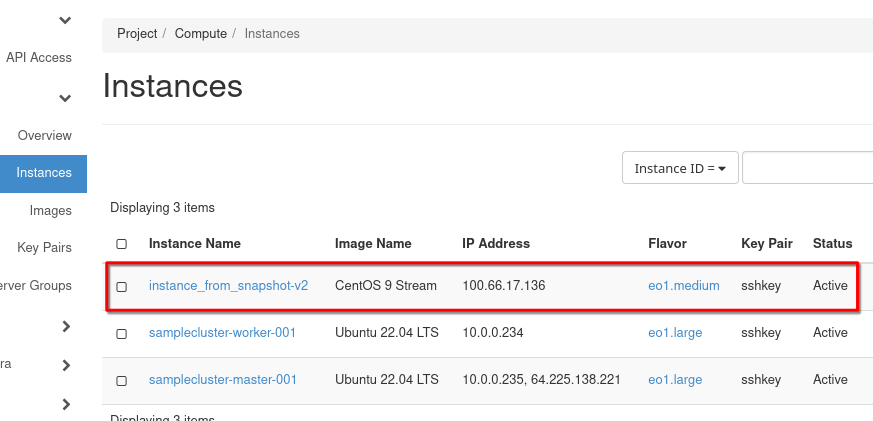Click the eo1.medium flavor link
This screenshot has width=873, height=421.
pos(683,286)
